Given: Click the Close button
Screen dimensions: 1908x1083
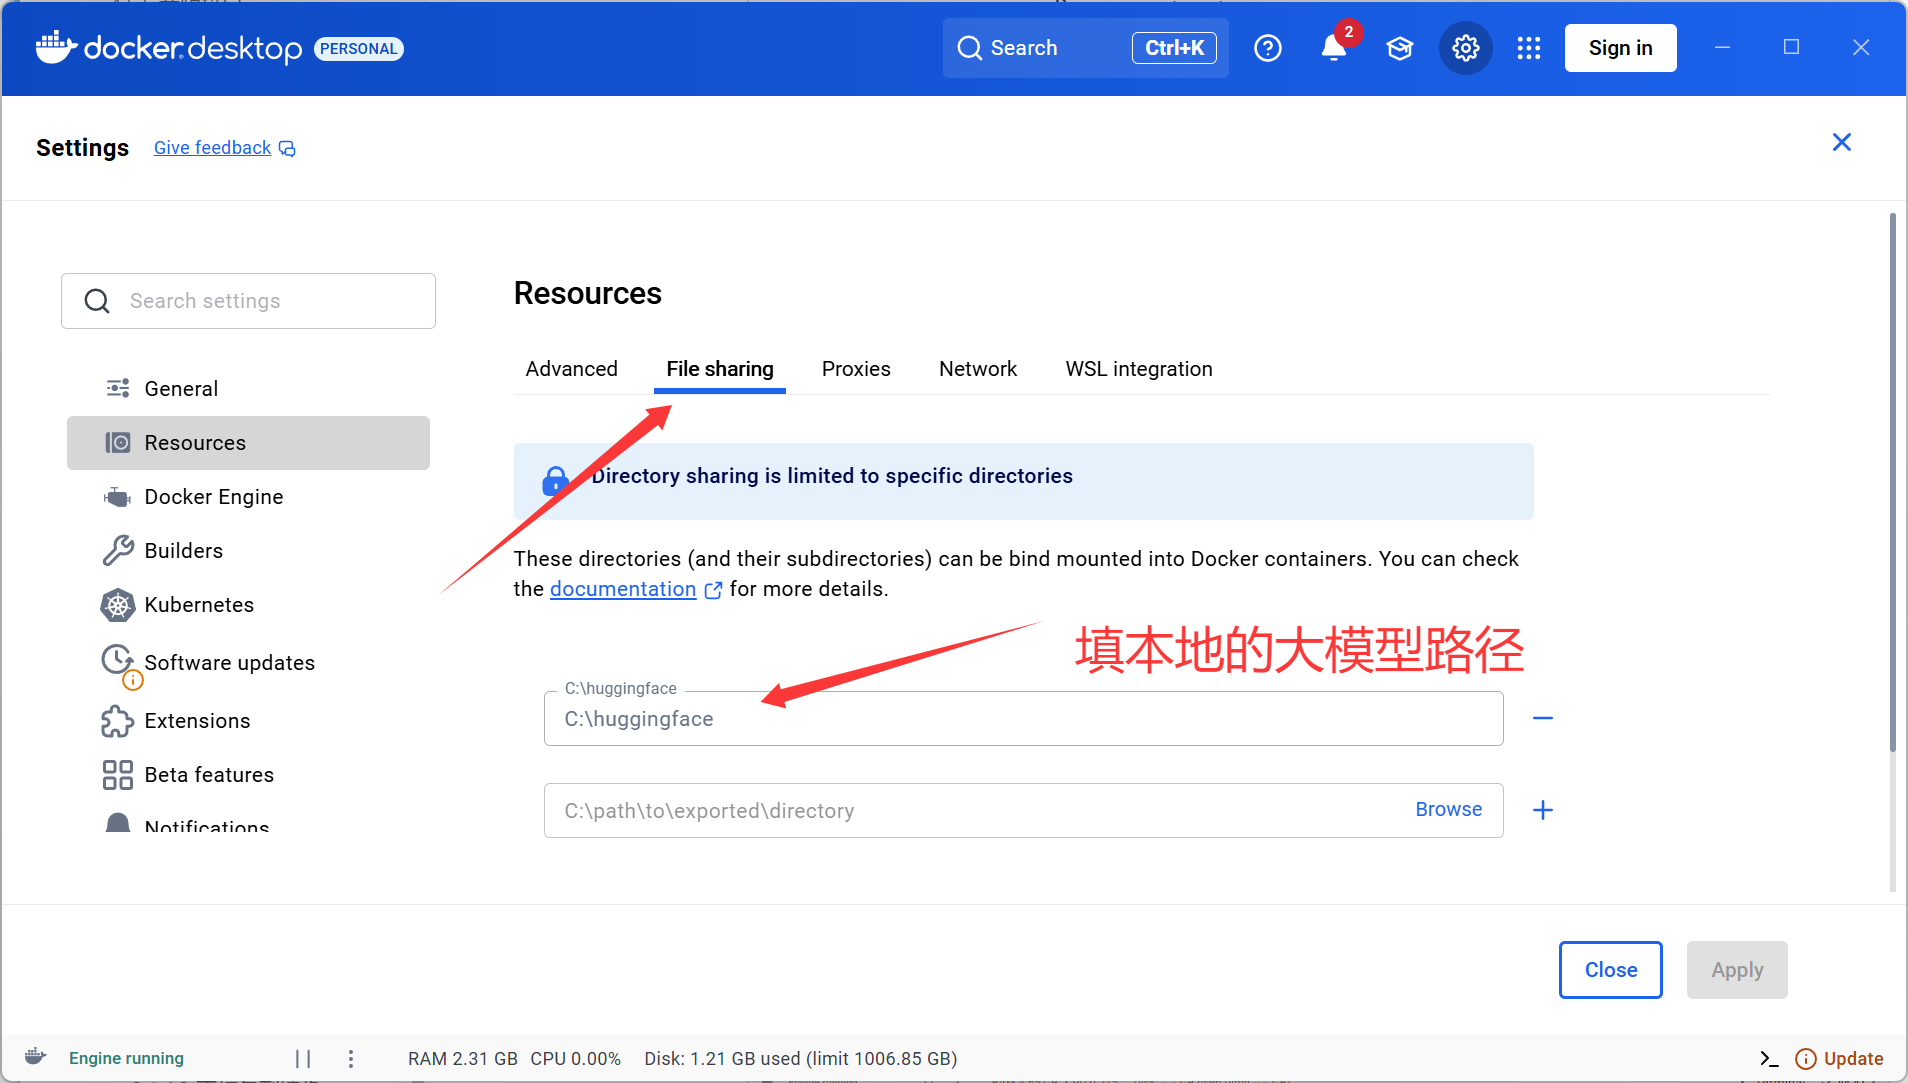Looking at the screenshot, I should pos(1611,970).
